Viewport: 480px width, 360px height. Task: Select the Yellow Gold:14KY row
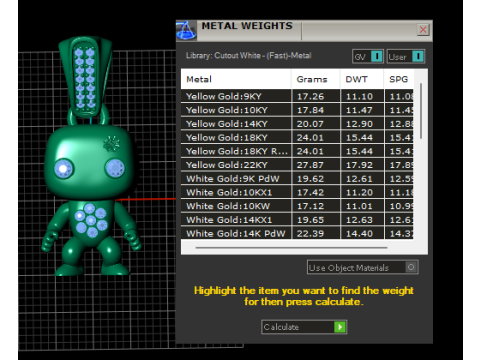[297, 124]
